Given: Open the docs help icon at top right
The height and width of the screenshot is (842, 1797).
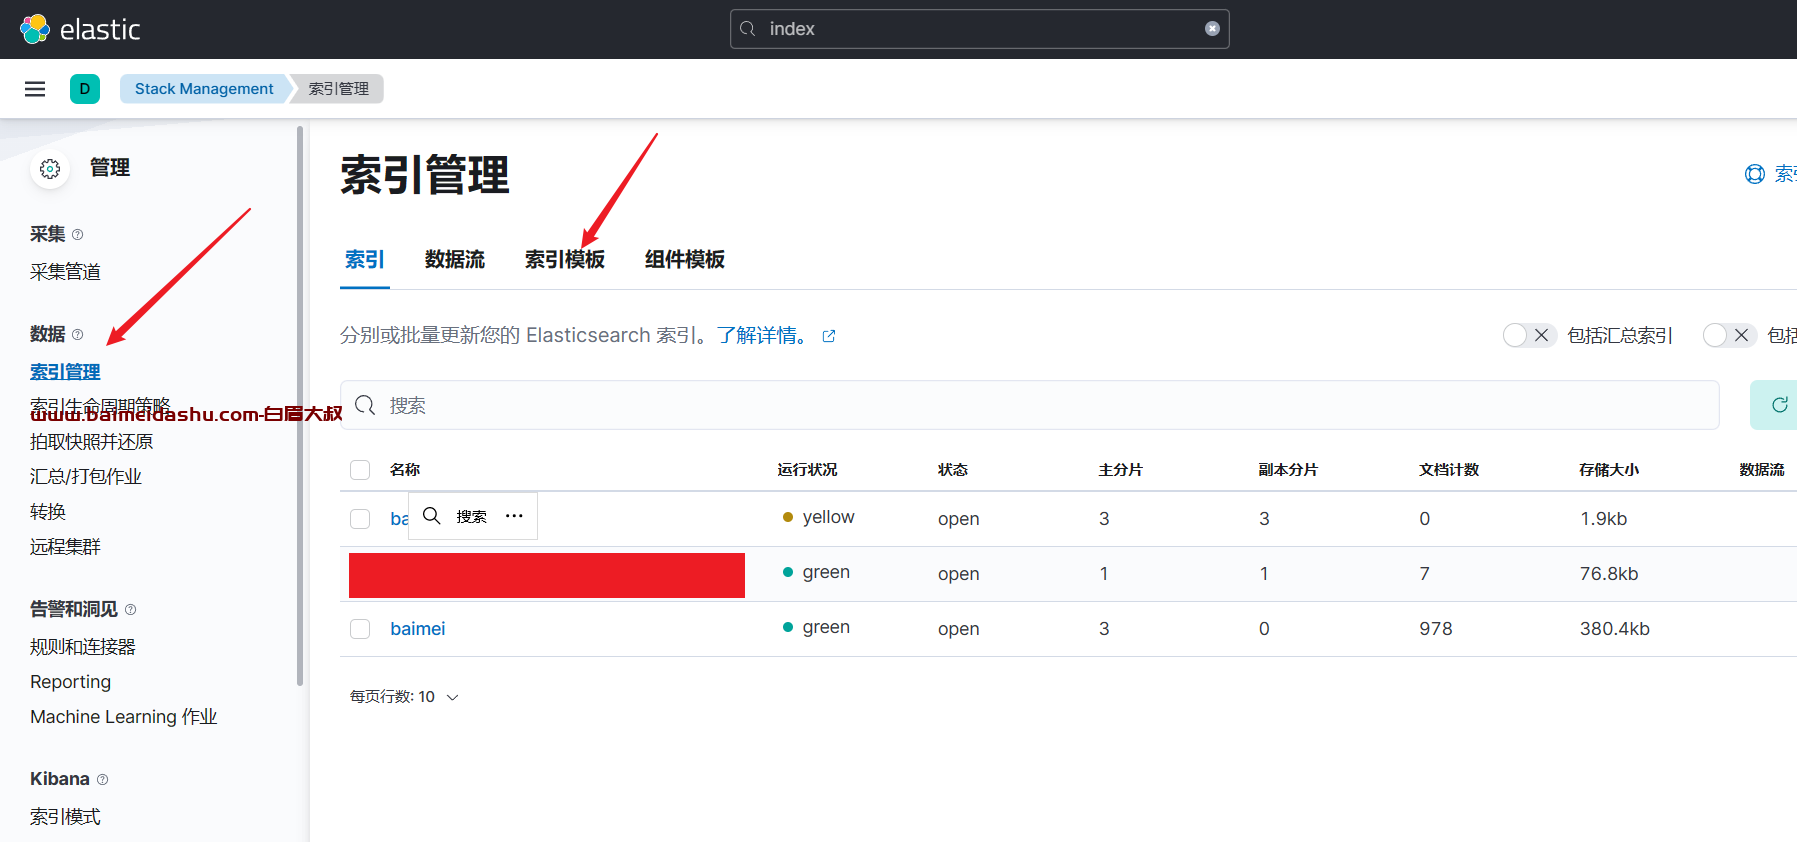Looking at the screenshot, I should (x=1755, y=174).
